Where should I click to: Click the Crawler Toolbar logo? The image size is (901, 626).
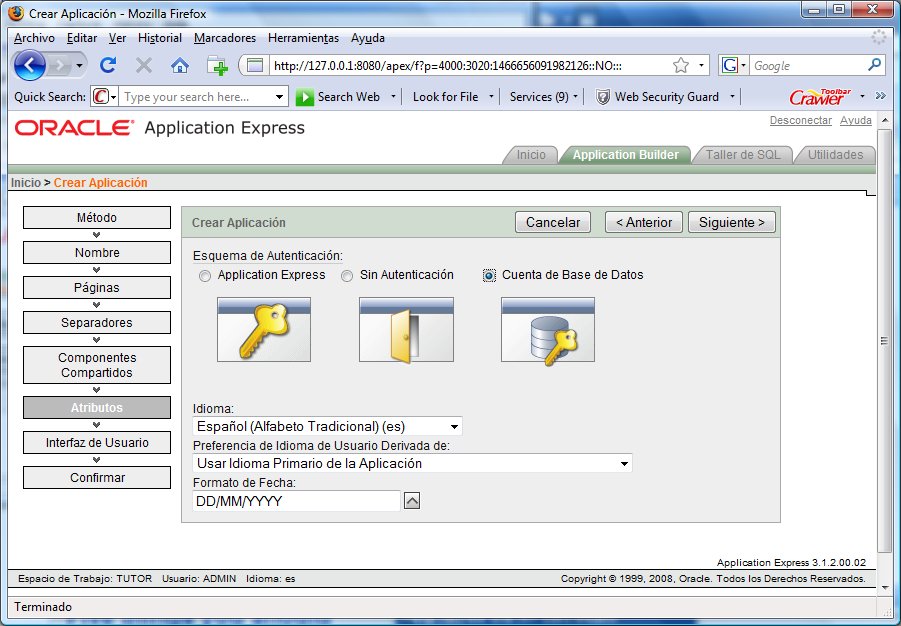pyautogui.click(x=820, y=97)
